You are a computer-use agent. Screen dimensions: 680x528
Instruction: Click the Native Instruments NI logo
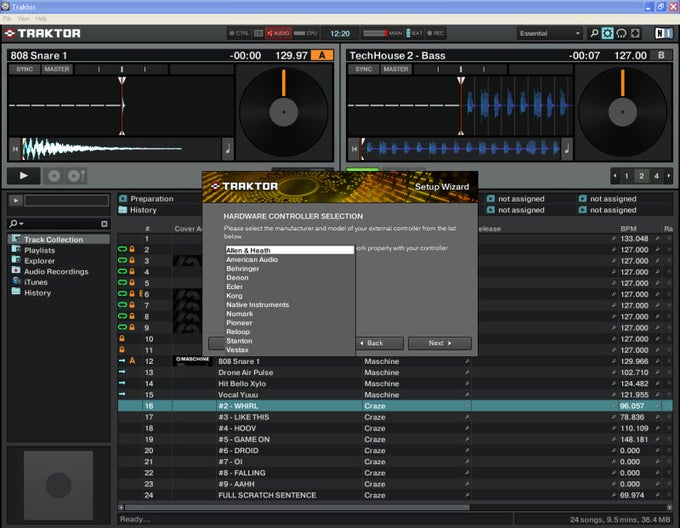coord(664,33)
